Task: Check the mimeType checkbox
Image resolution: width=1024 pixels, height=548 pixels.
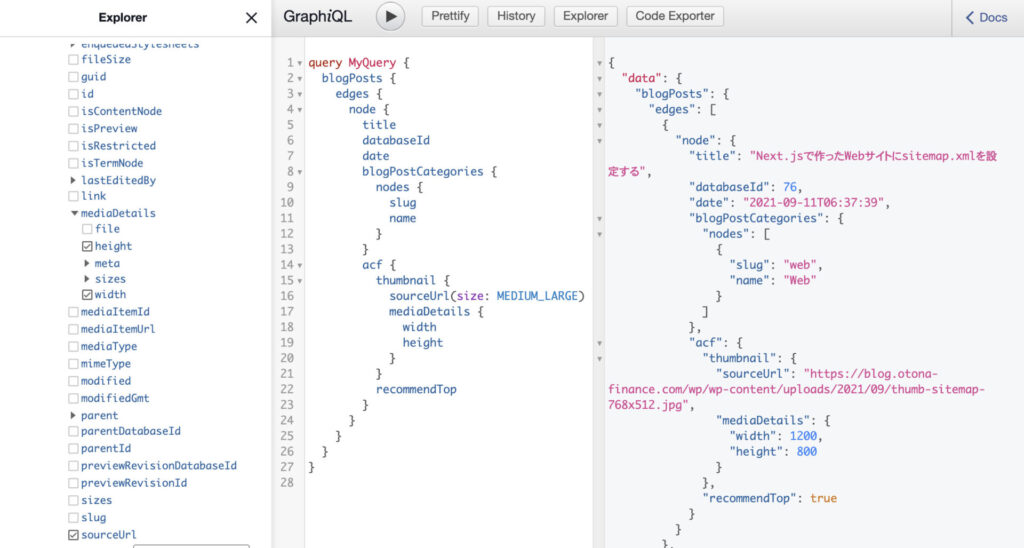Action: (x=73, y=364)
